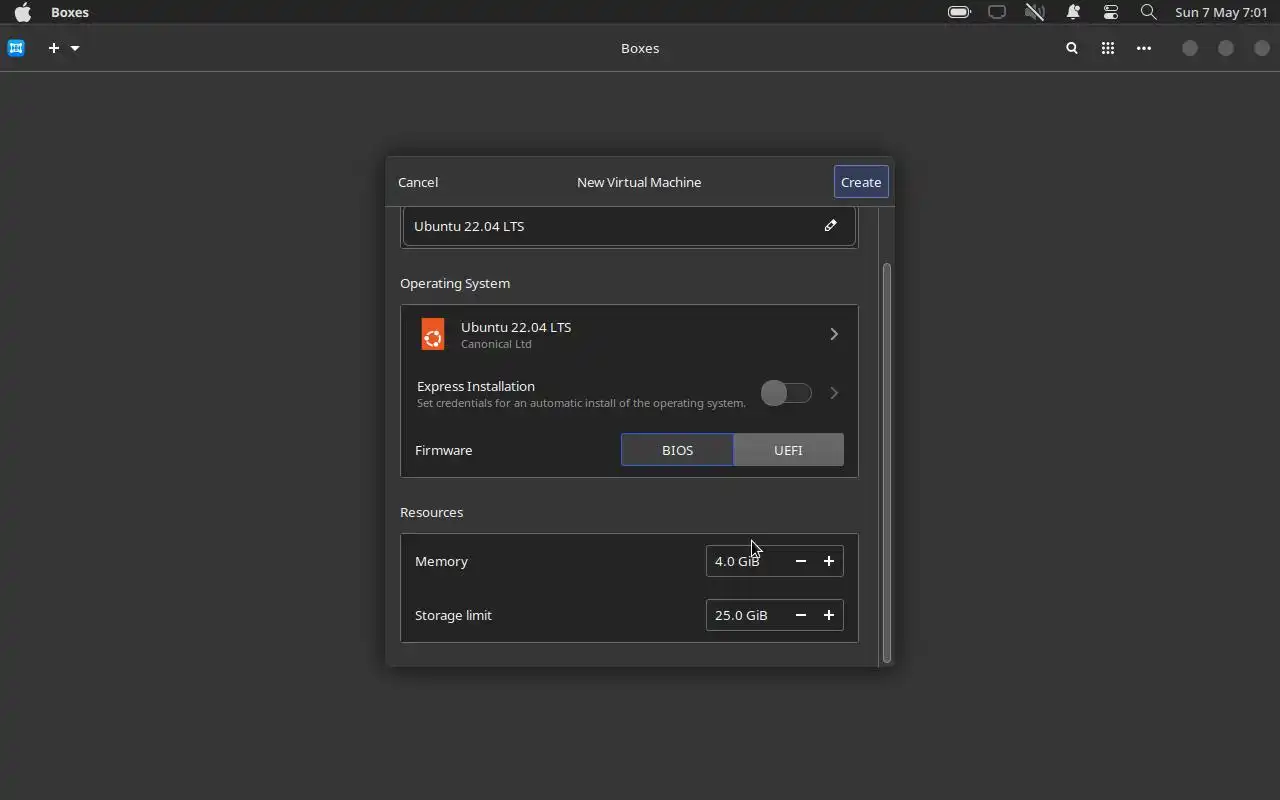This screenshot has height=800, width=1280.
Task: Open the notifications bell icon
Action: tap(1073, 12)
